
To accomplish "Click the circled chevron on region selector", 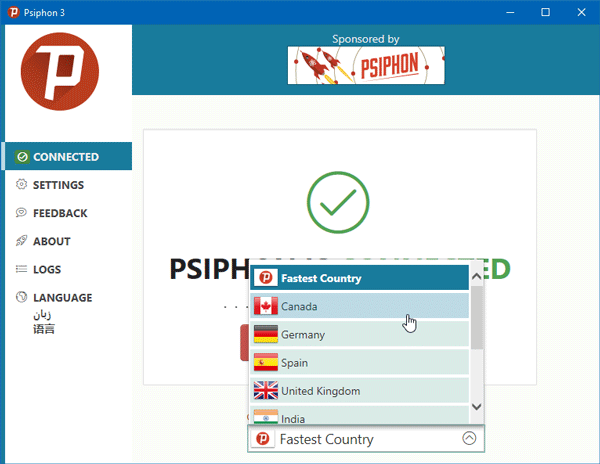I will pos(469,438).
